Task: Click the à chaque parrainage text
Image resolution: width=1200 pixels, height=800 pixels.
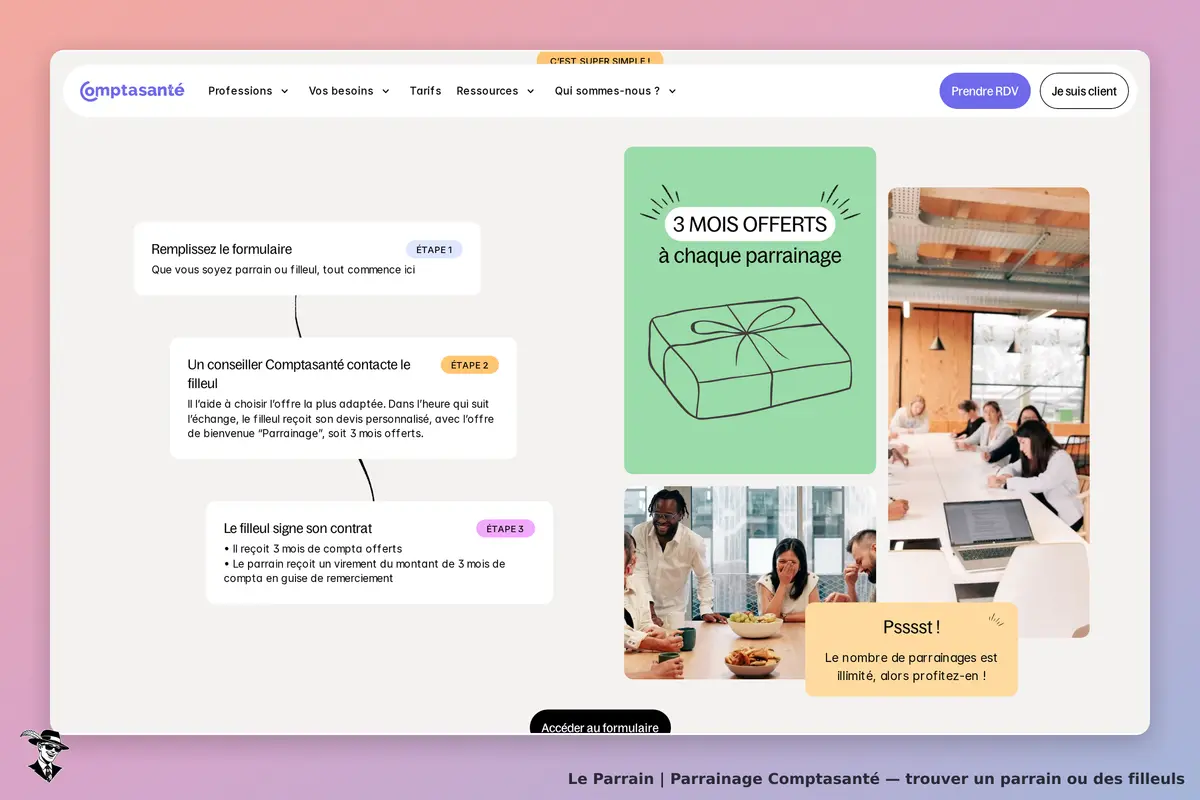Action: pos(750,256)
